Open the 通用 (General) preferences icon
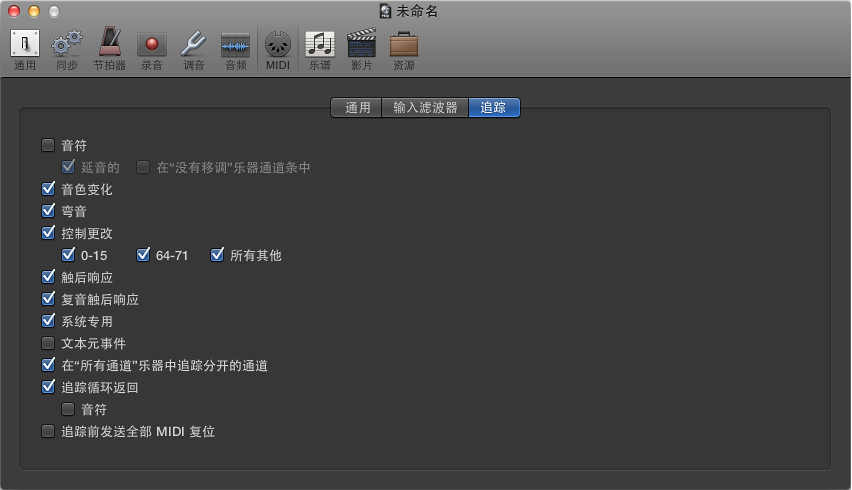 [x=25, y=50]
